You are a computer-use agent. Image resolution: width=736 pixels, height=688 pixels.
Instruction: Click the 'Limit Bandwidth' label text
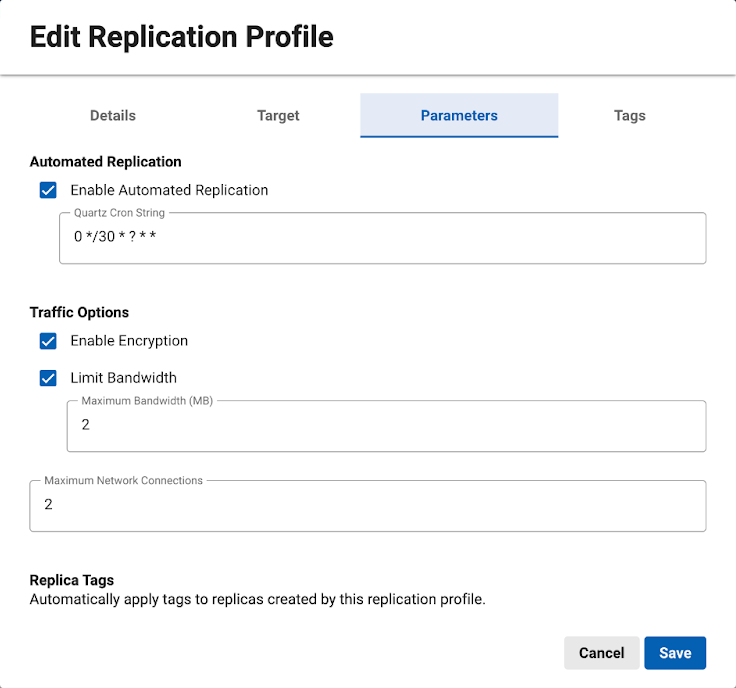click(x=123, y=378)
